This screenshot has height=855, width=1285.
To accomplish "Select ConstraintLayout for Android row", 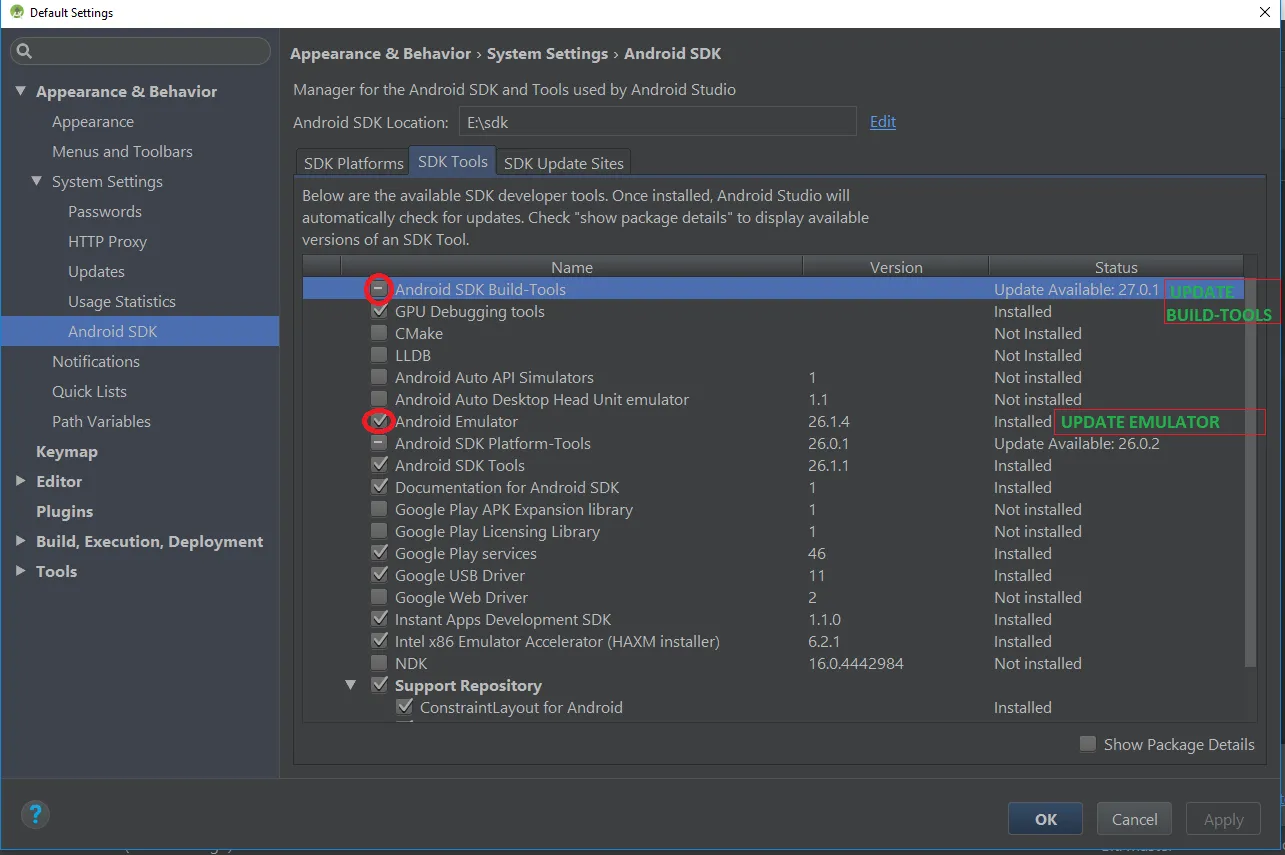I will (x=521, y=708).
